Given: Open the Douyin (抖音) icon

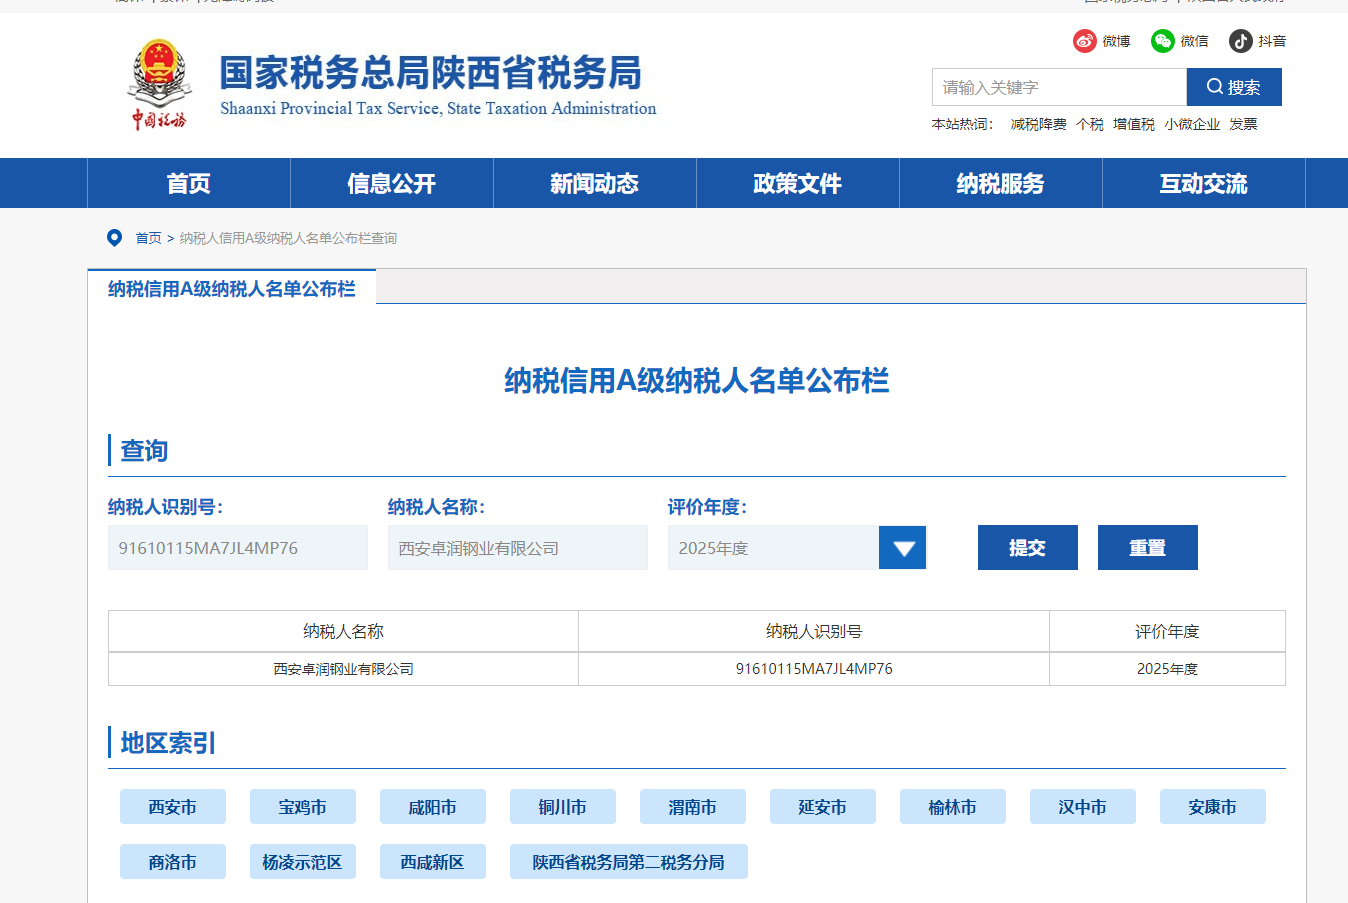Looking at the screenshot, I should tap(1241, 41).
